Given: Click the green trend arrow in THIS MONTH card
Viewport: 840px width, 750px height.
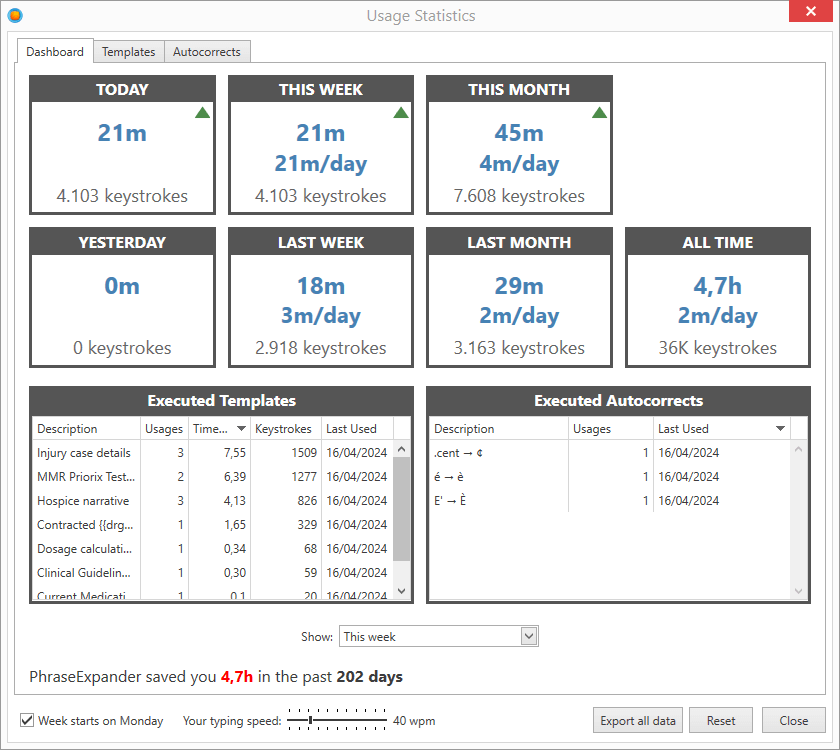Looking at the screenshot, I should click(599, 112).
